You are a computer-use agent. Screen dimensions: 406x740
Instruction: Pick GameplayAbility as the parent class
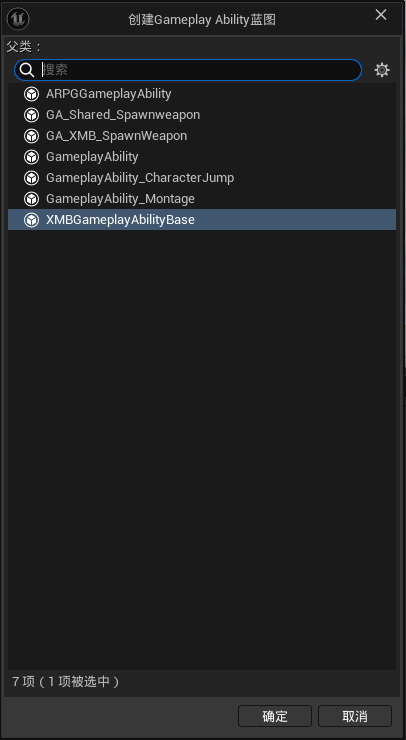pos(202,157)
